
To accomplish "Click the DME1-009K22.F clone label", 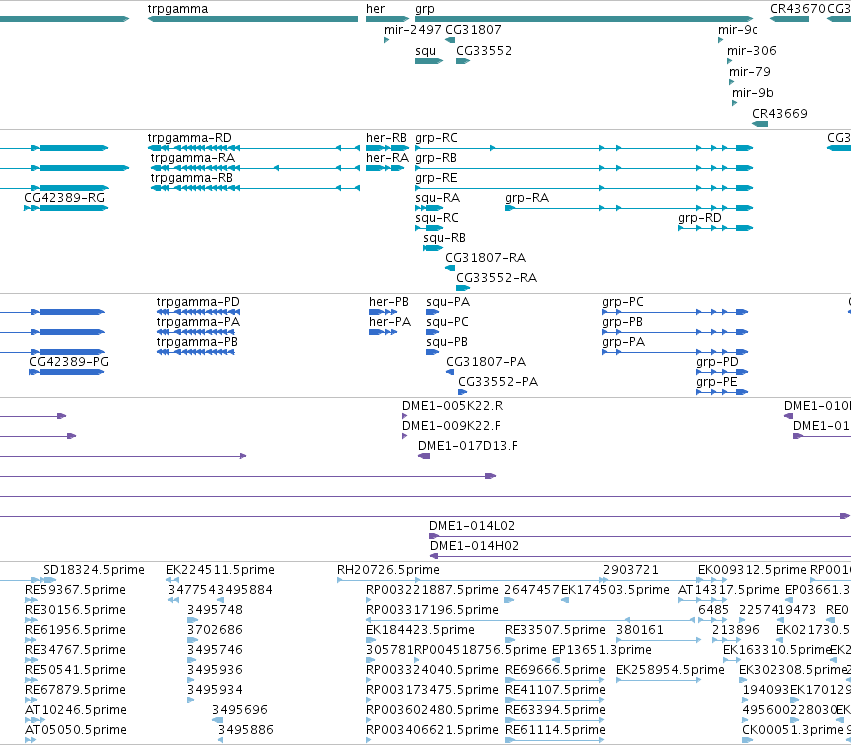I will [x=452, y=426].
